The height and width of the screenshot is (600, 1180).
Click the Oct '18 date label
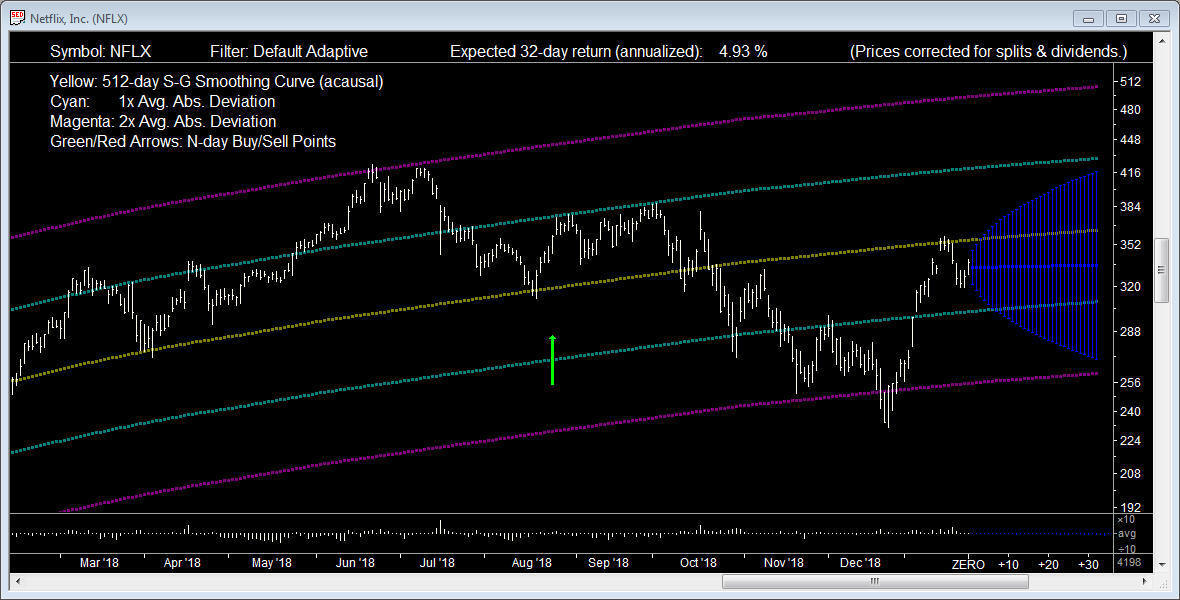[698, 563]
